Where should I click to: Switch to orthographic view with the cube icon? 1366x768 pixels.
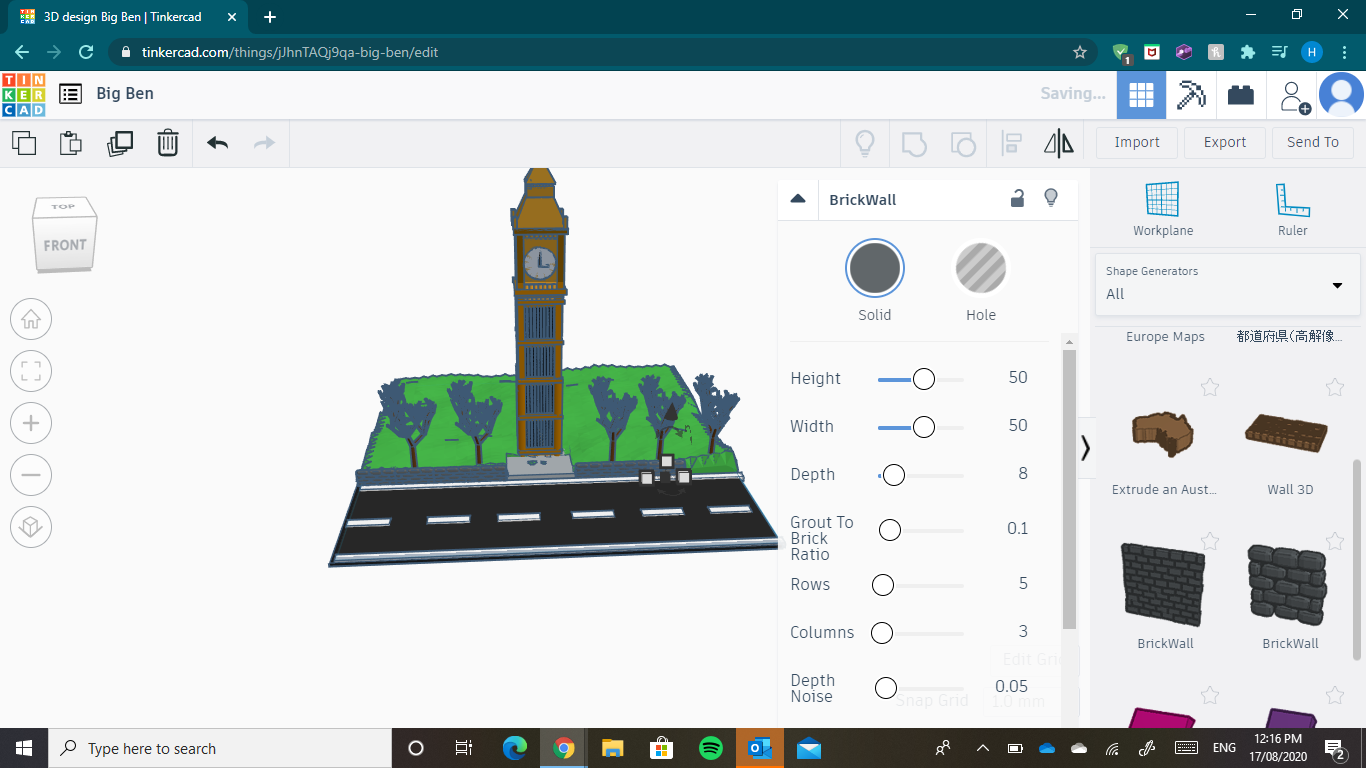(31, 527)
